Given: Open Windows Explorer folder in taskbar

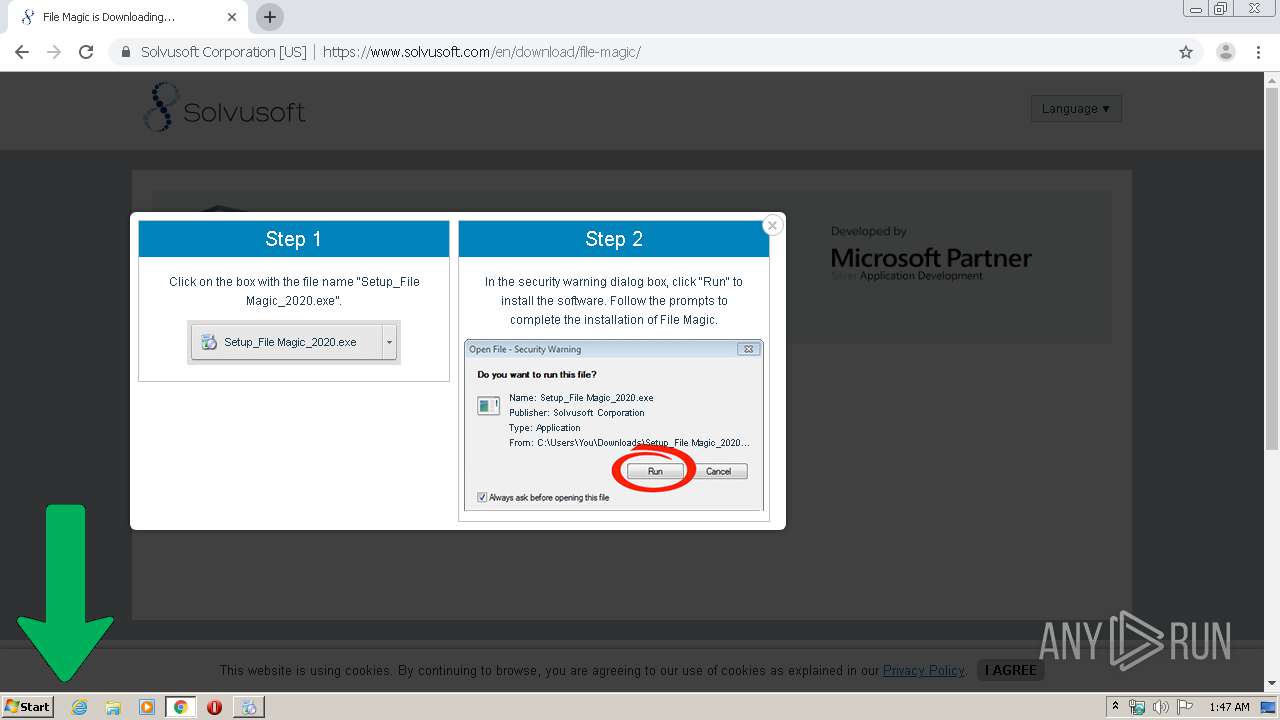Looking at the screenshot, I should point(113,707).
